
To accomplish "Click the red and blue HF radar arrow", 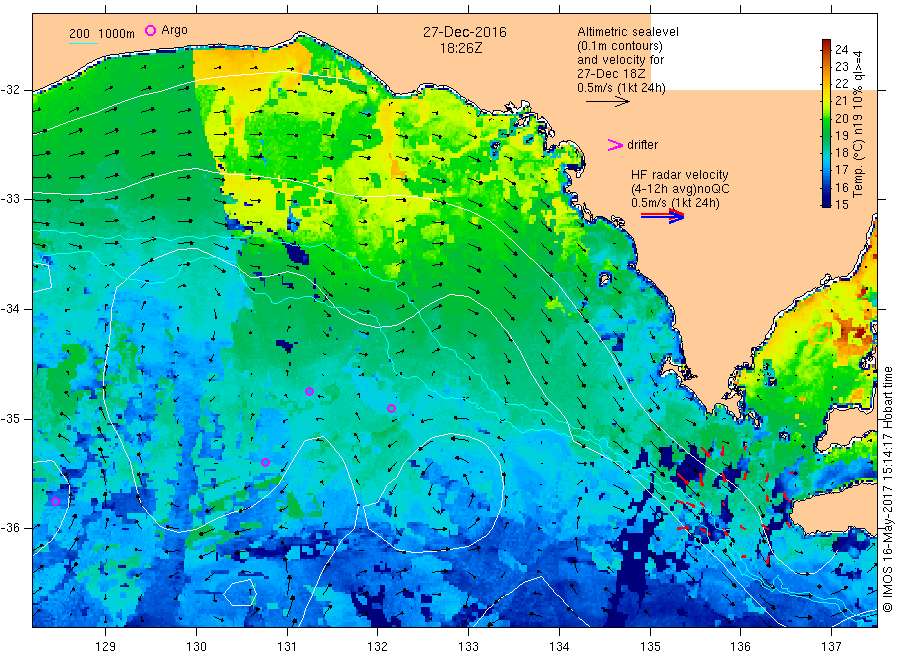I will click(662, 215).
